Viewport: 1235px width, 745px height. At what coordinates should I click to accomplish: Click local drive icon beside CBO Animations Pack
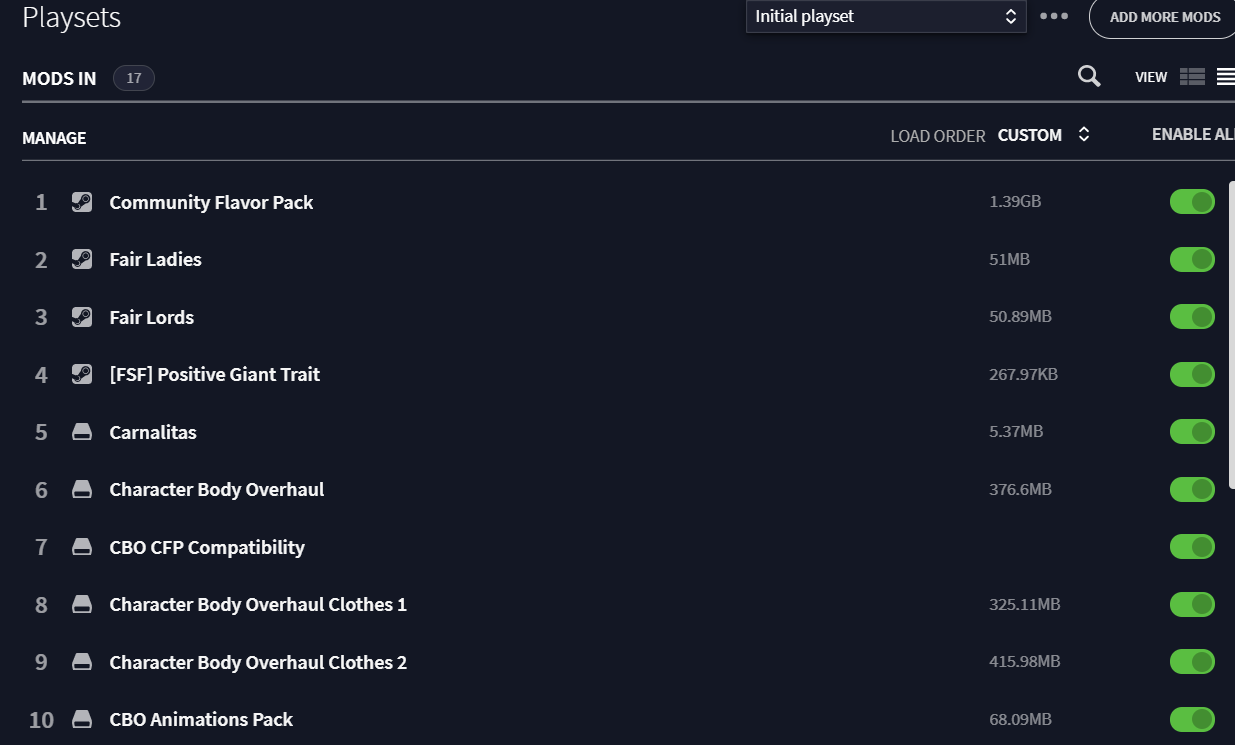[x=82, y=719]
